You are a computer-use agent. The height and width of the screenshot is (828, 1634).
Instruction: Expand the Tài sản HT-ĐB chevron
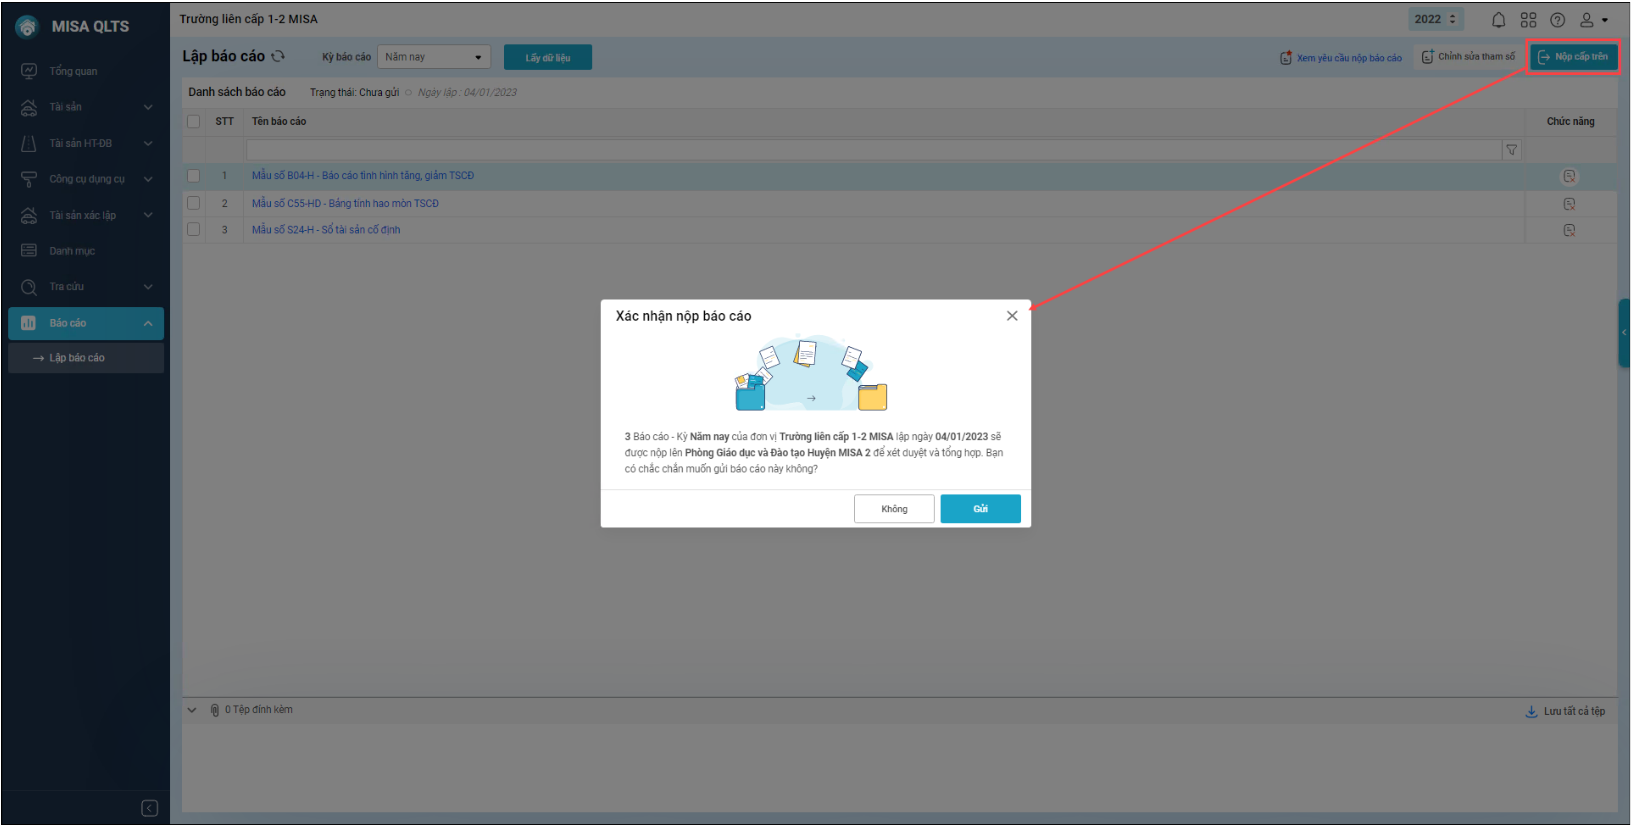tap(148, 143)
